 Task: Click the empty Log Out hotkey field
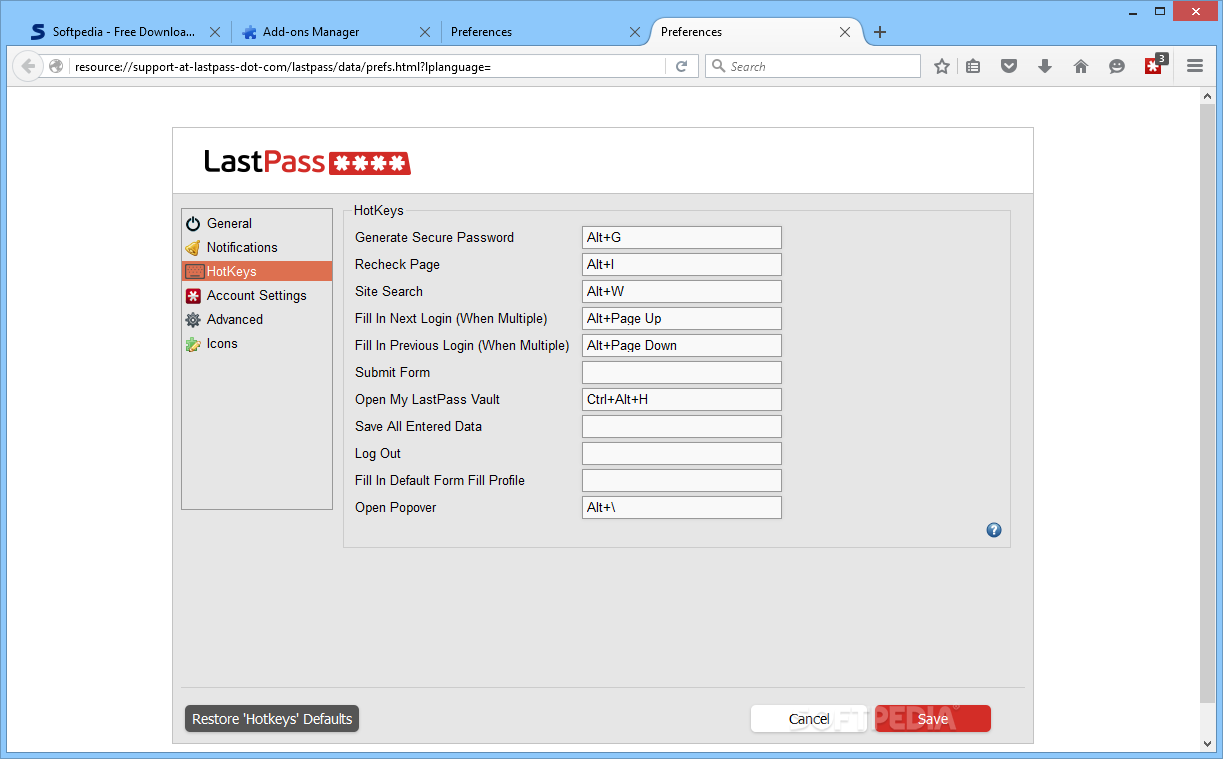[682, 453]
